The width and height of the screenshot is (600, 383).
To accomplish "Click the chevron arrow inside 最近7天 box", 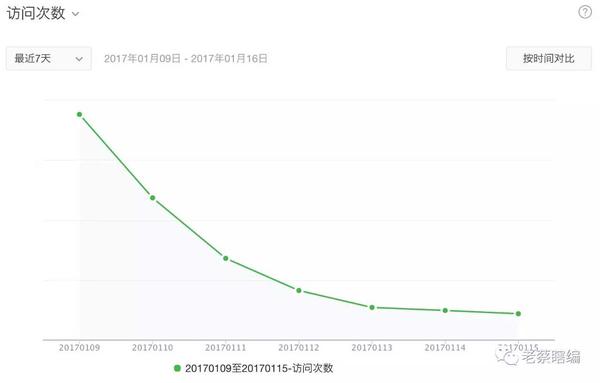I will point(79,59).
